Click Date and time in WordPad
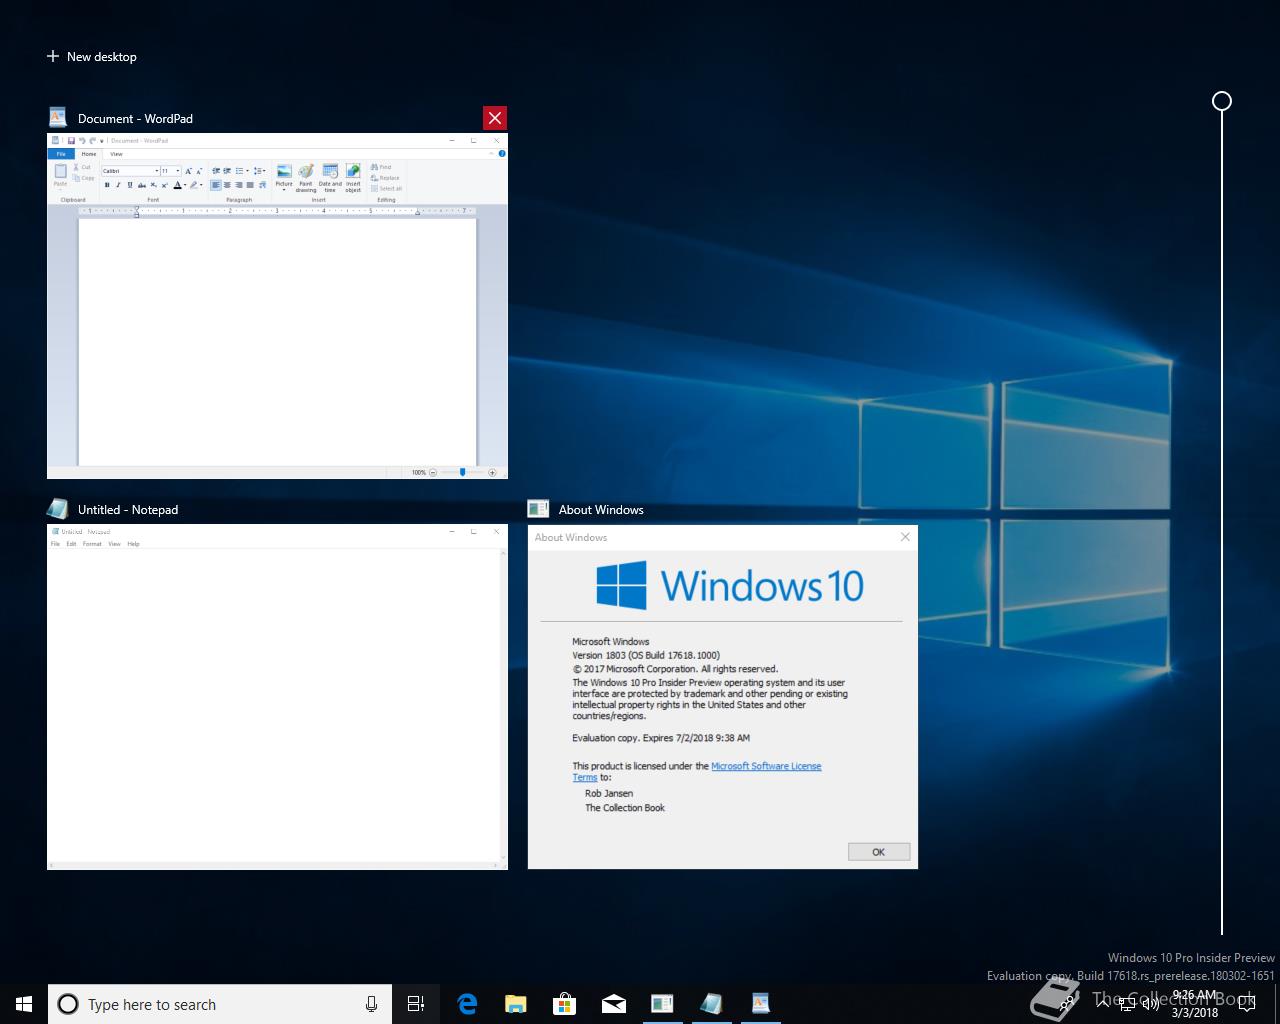This screenshot has width=1280, height=1024. (x=330, y=178)
